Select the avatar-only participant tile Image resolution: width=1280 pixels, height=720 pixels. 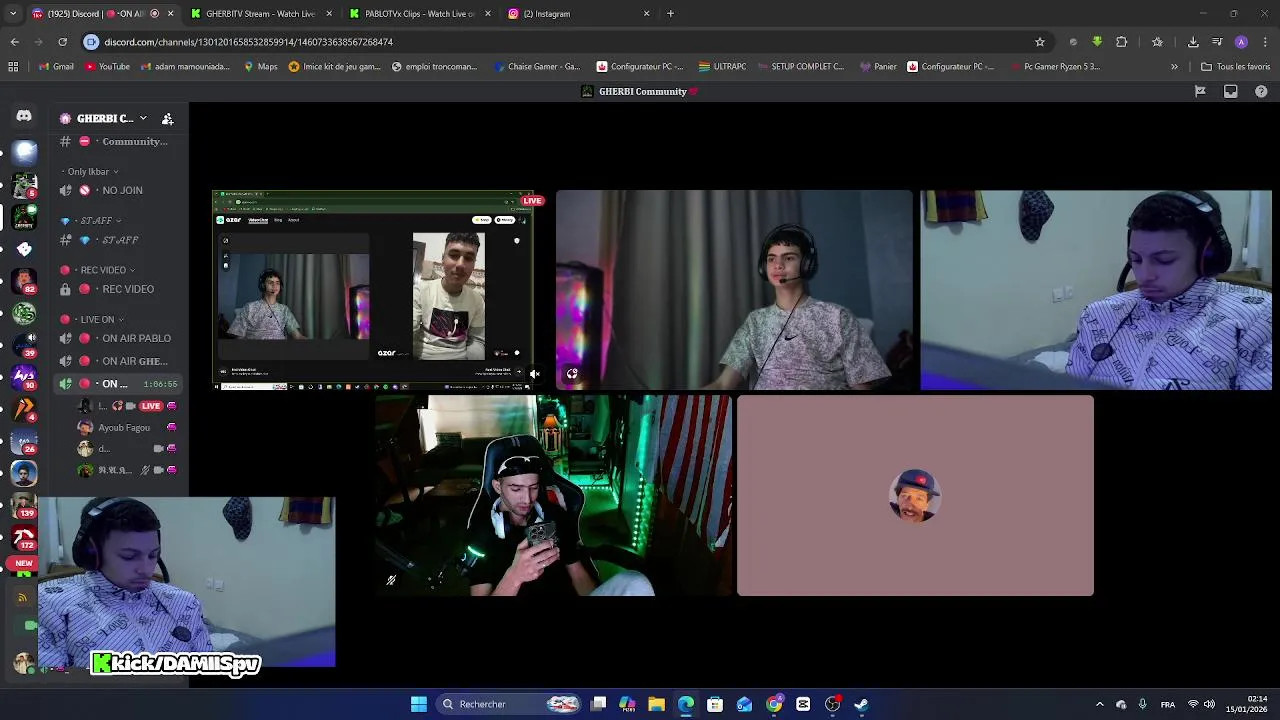915,495
